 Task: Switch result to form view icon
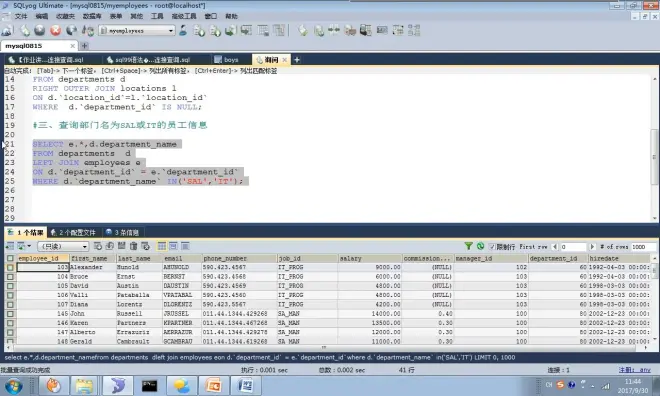(173, 246)
